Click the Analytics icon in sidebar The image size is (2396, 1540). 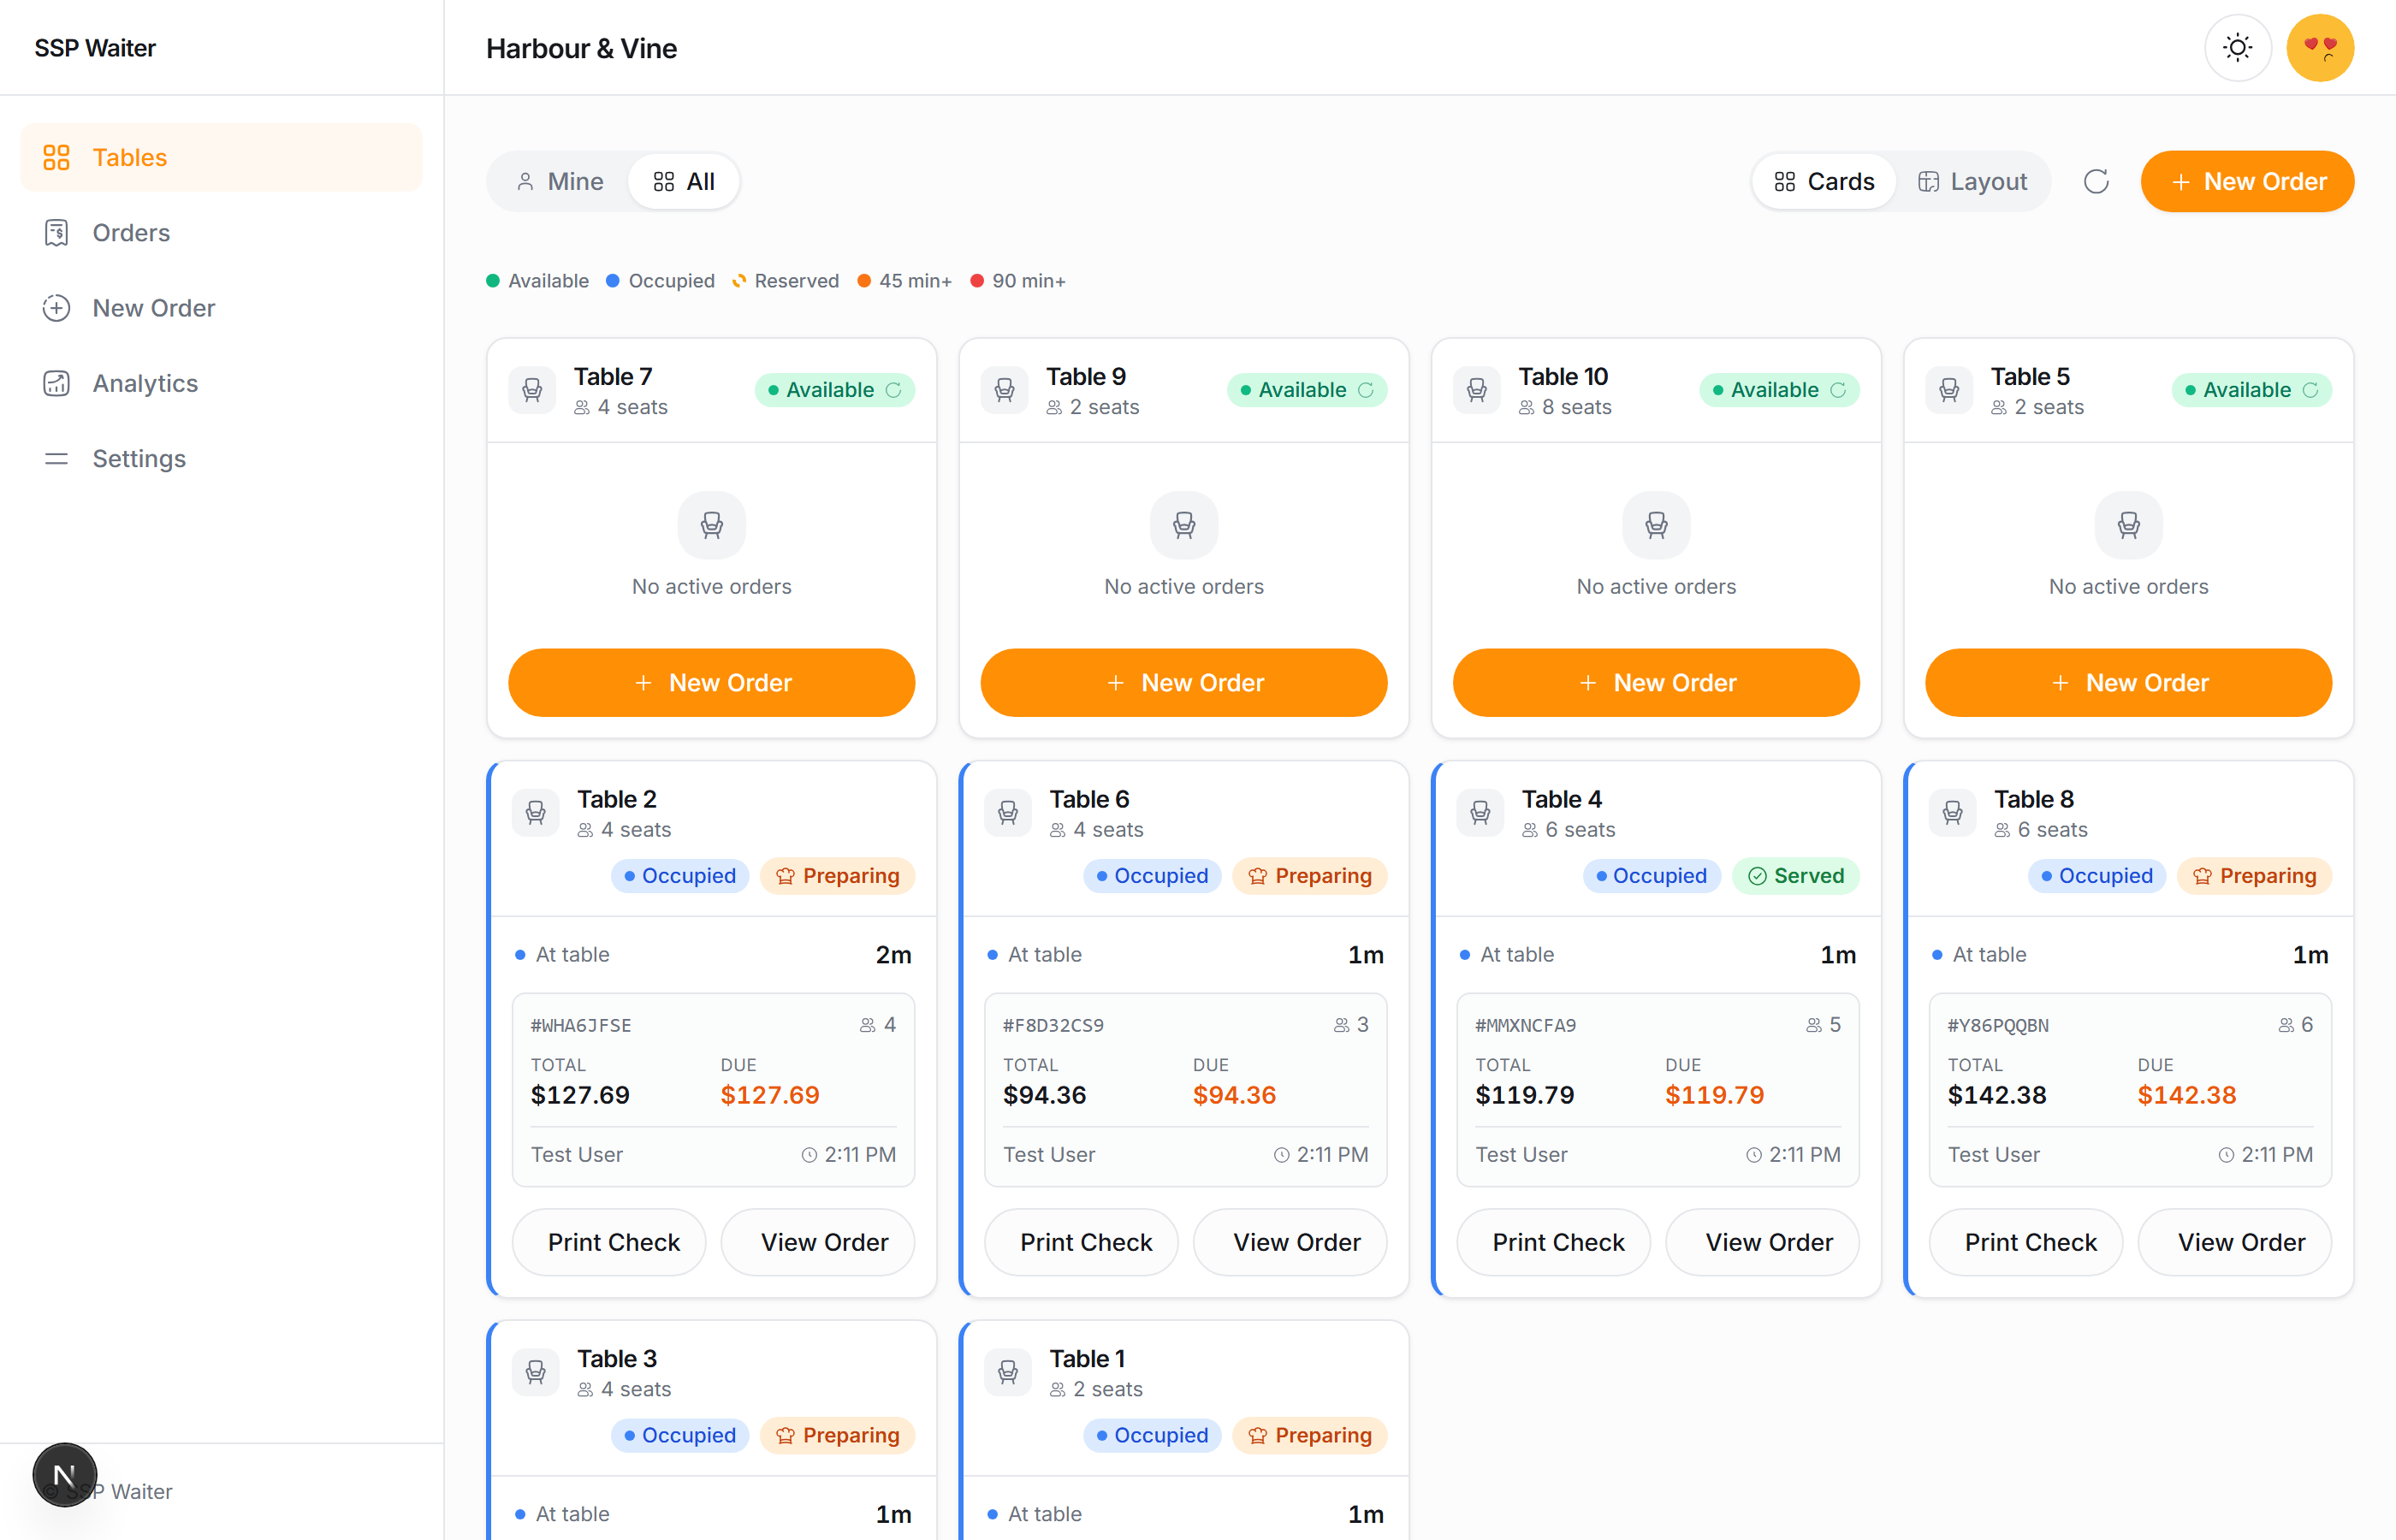[56, 383]
